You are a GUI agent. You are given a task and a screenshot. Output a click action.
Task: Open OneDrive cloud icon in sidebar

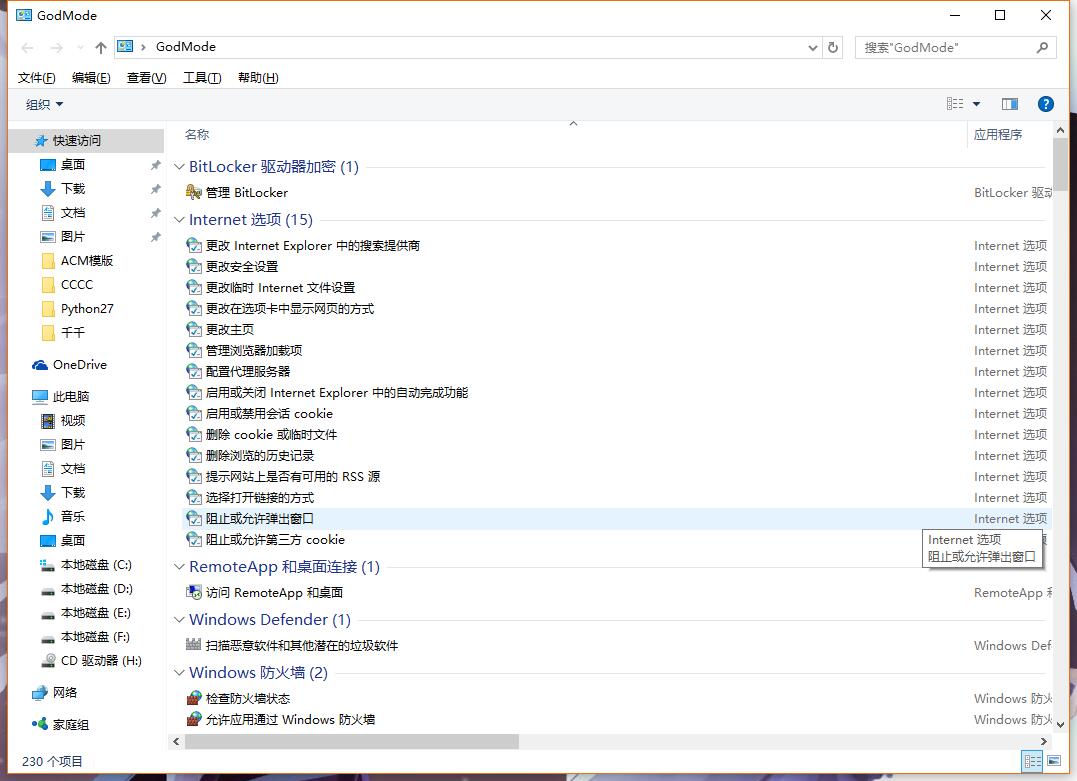point(40,365)
